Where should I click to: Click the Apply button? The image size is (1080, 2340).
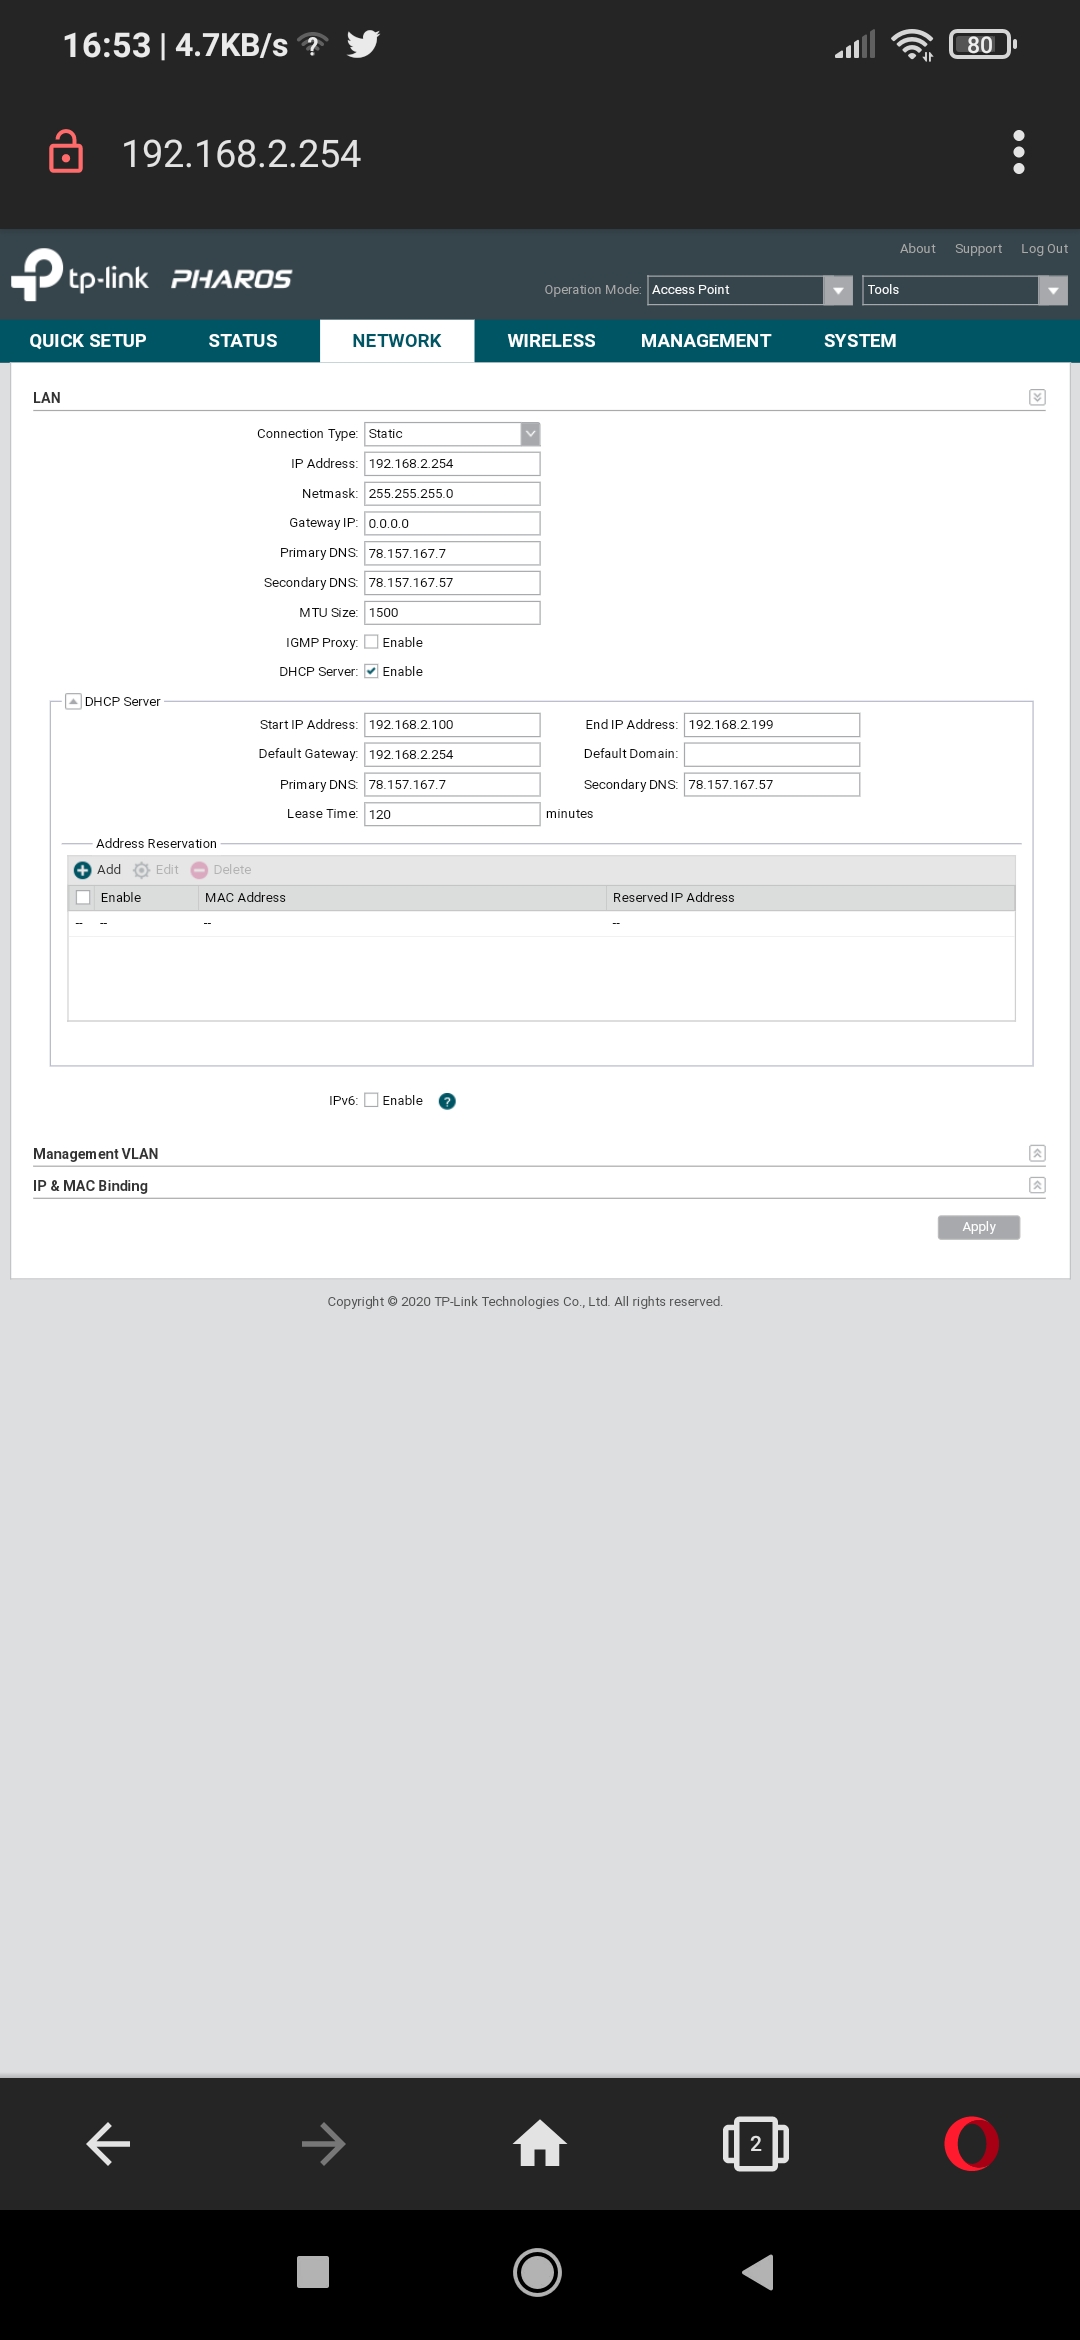978,1227
